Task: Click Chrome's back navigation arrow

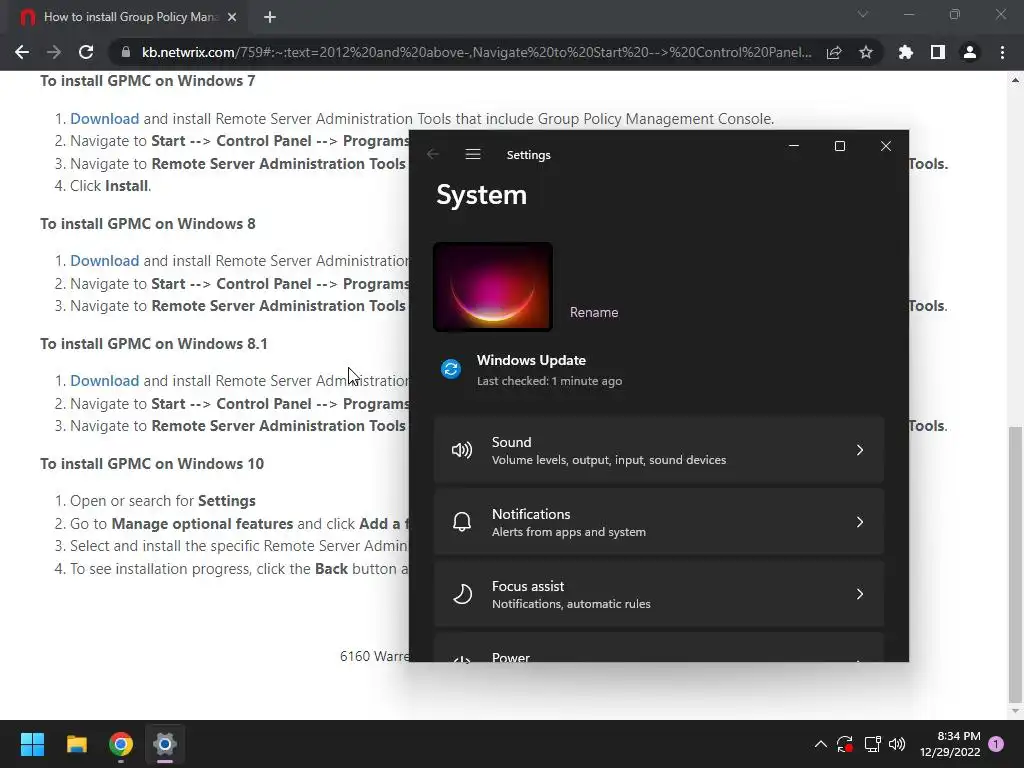Action: click(x=22, y=52)
